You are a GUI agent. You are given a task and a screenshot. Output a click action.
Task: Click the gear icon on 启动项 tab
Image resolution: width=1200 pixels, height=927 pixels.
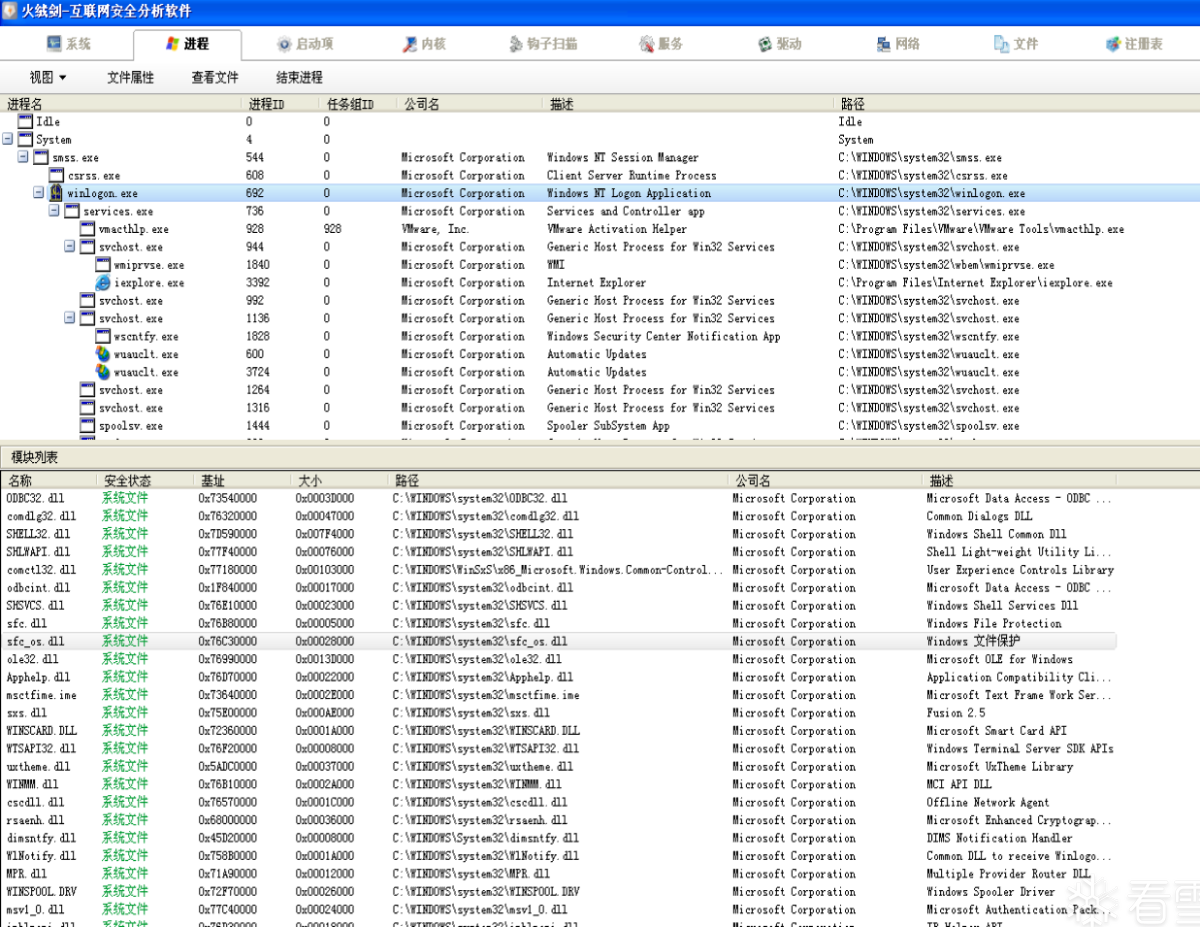[x=284, y=44]
